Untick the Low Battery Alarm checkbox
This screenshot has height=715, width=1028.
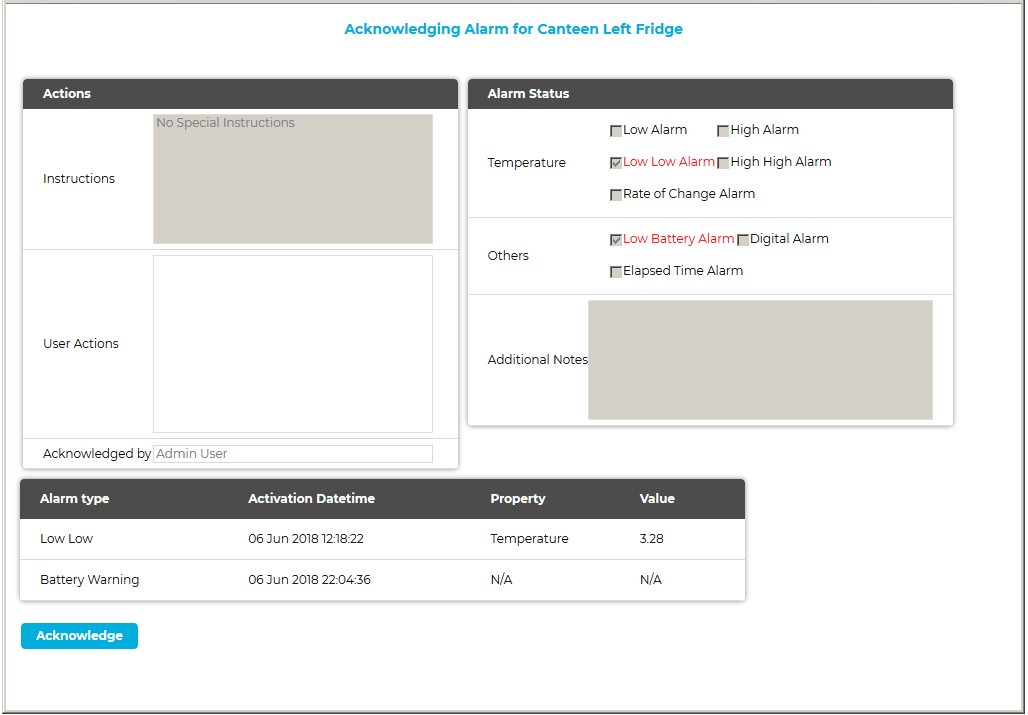[616, 240]
